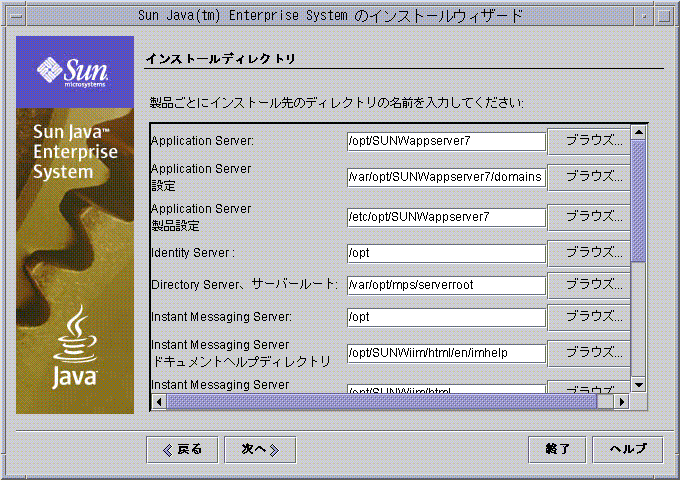Click the 'Instant Messaging Server:' label
Viewport: 680px width, 480px height.
[221, 317]
